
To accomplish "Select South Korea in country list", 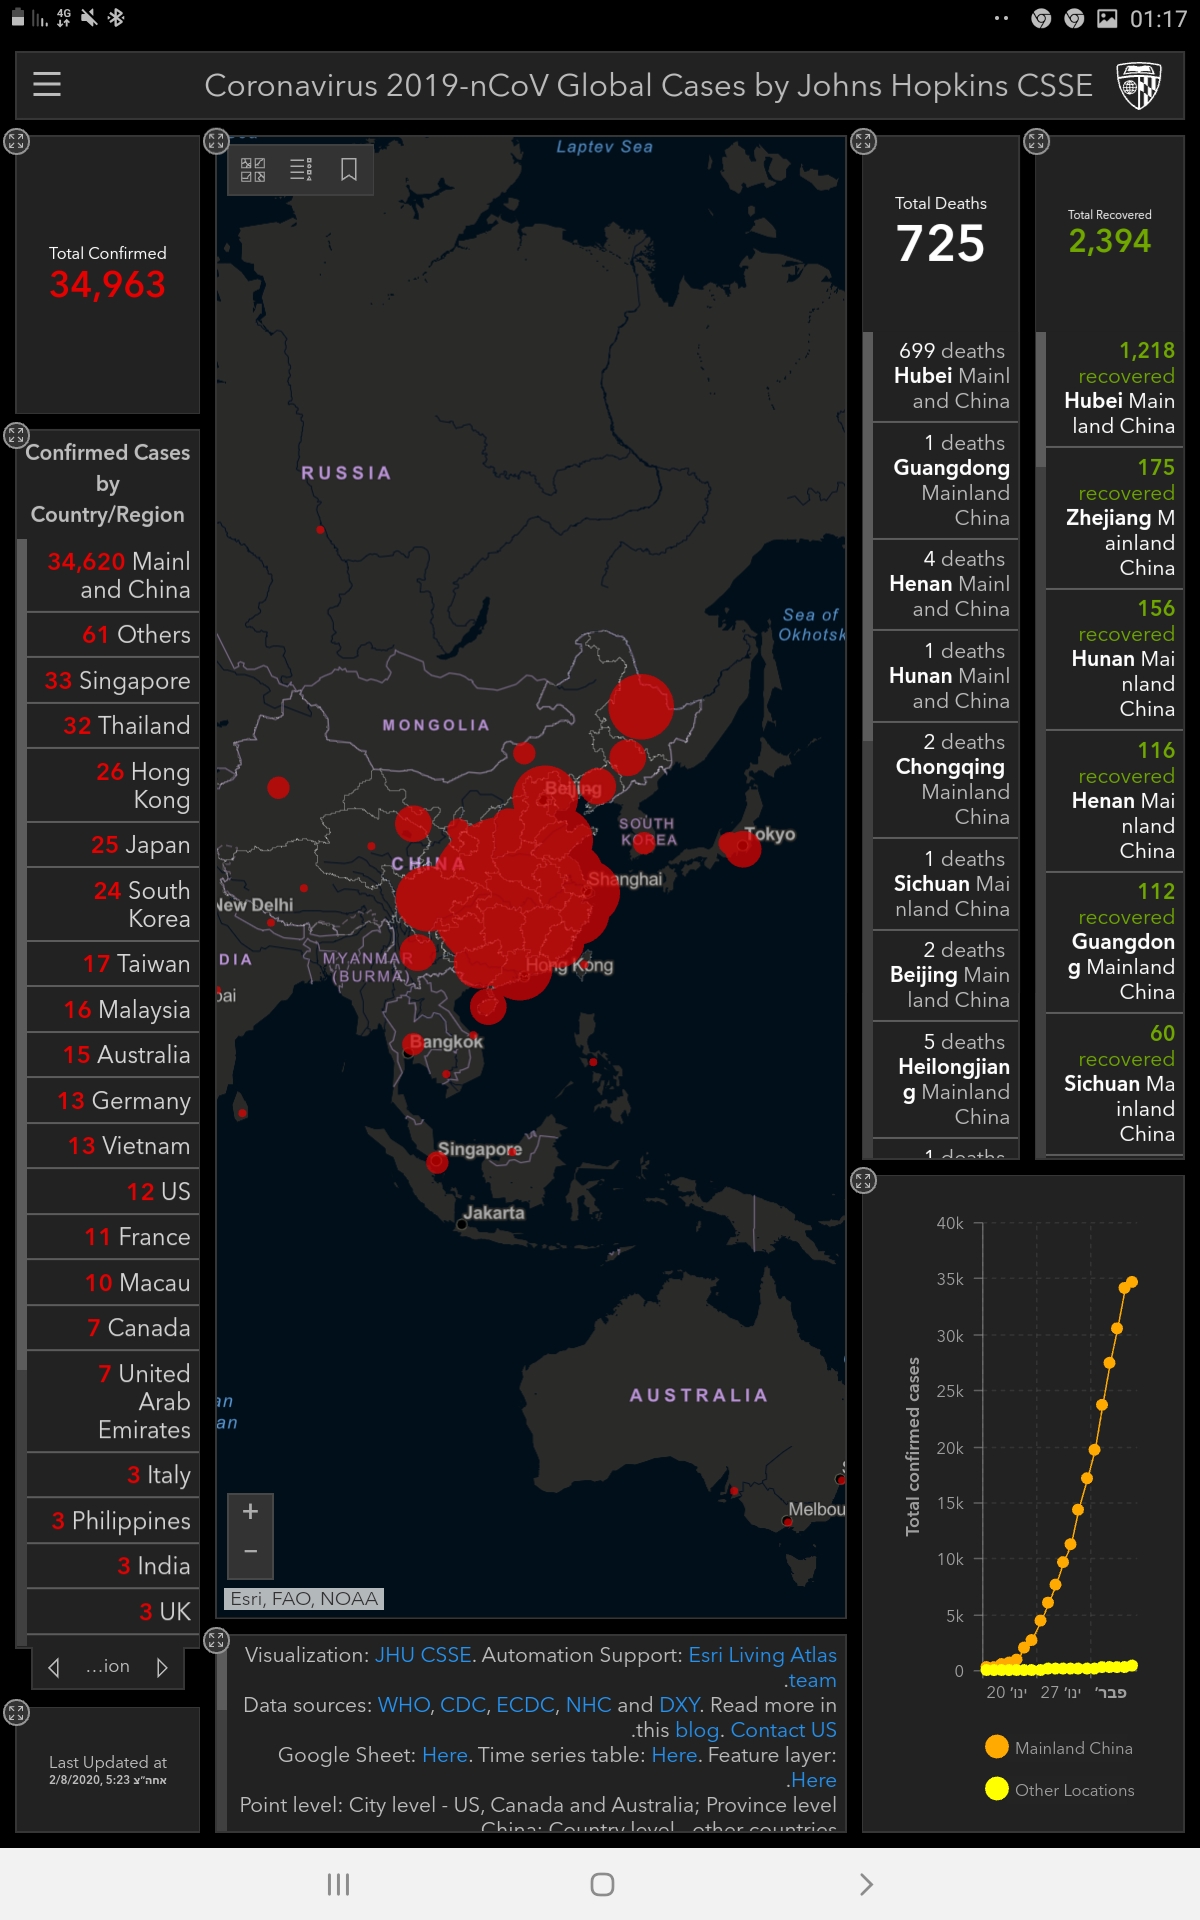I will click(x=113, y=904).
